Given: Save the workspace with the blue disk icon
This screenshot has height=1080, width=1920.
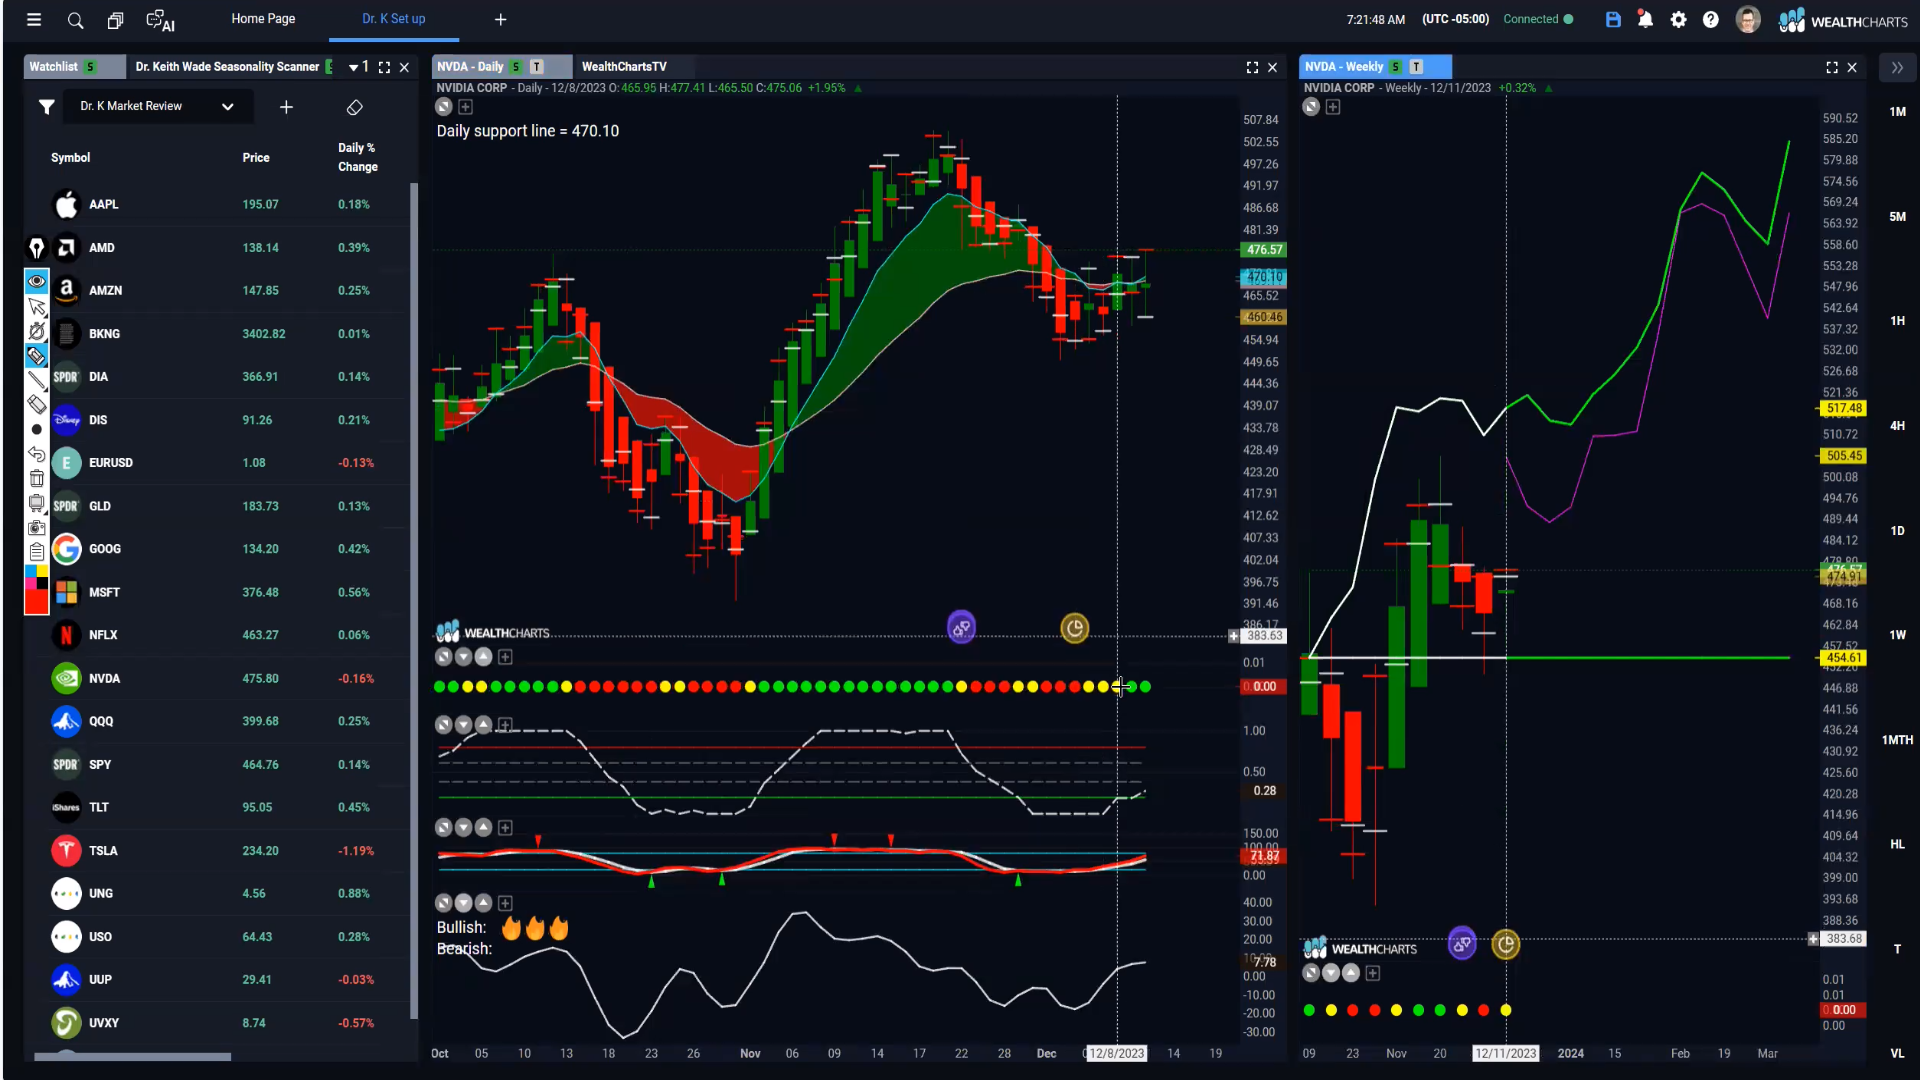Looking at the screenshot, I should click(1613, 19).
